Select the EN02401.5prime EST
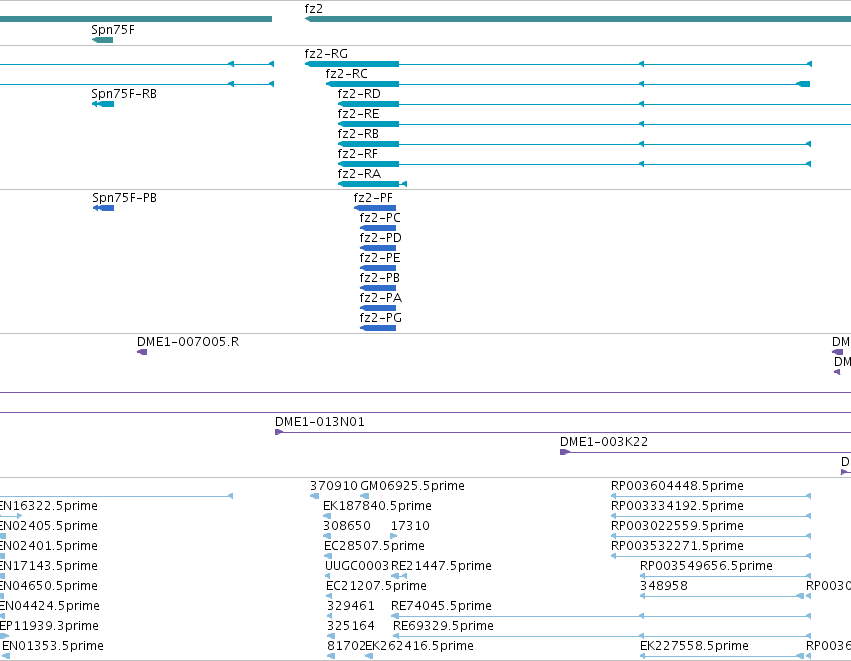Viewport: 851px width, 661px height. (2, 556)
